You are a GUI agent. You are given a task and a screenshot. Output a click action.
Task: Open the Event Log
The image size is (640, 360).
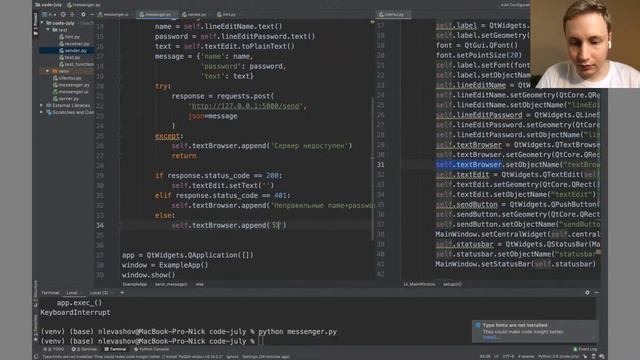585,349
